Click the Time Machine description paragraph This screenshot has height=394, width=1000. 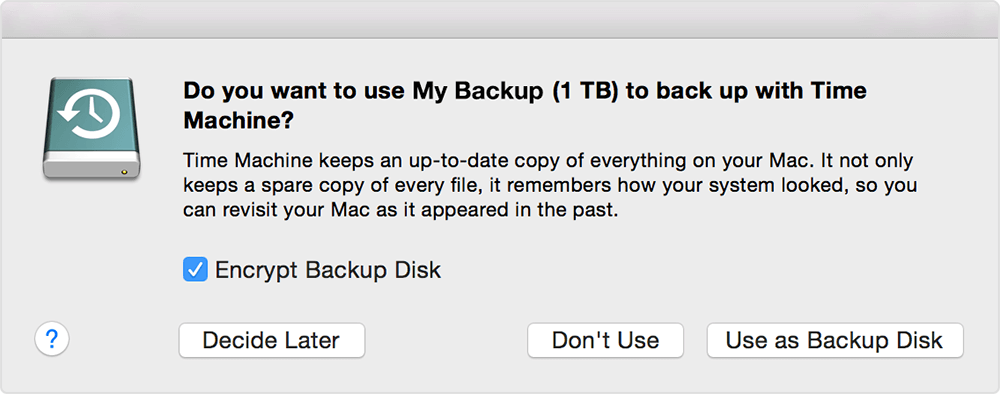point(549,185)
